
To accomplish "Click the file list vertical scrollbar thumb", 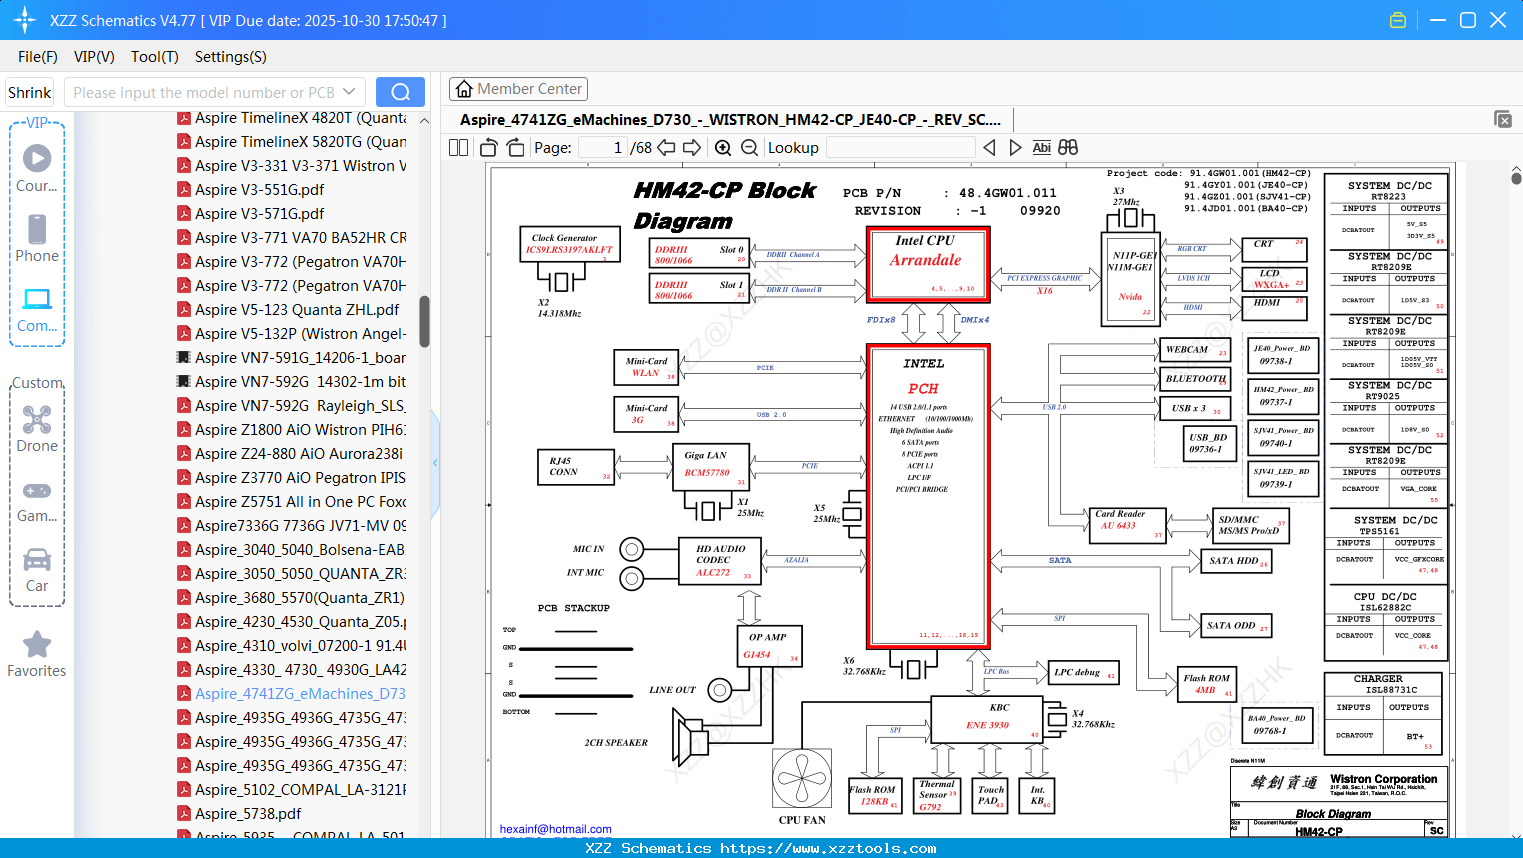I will 424,321.
